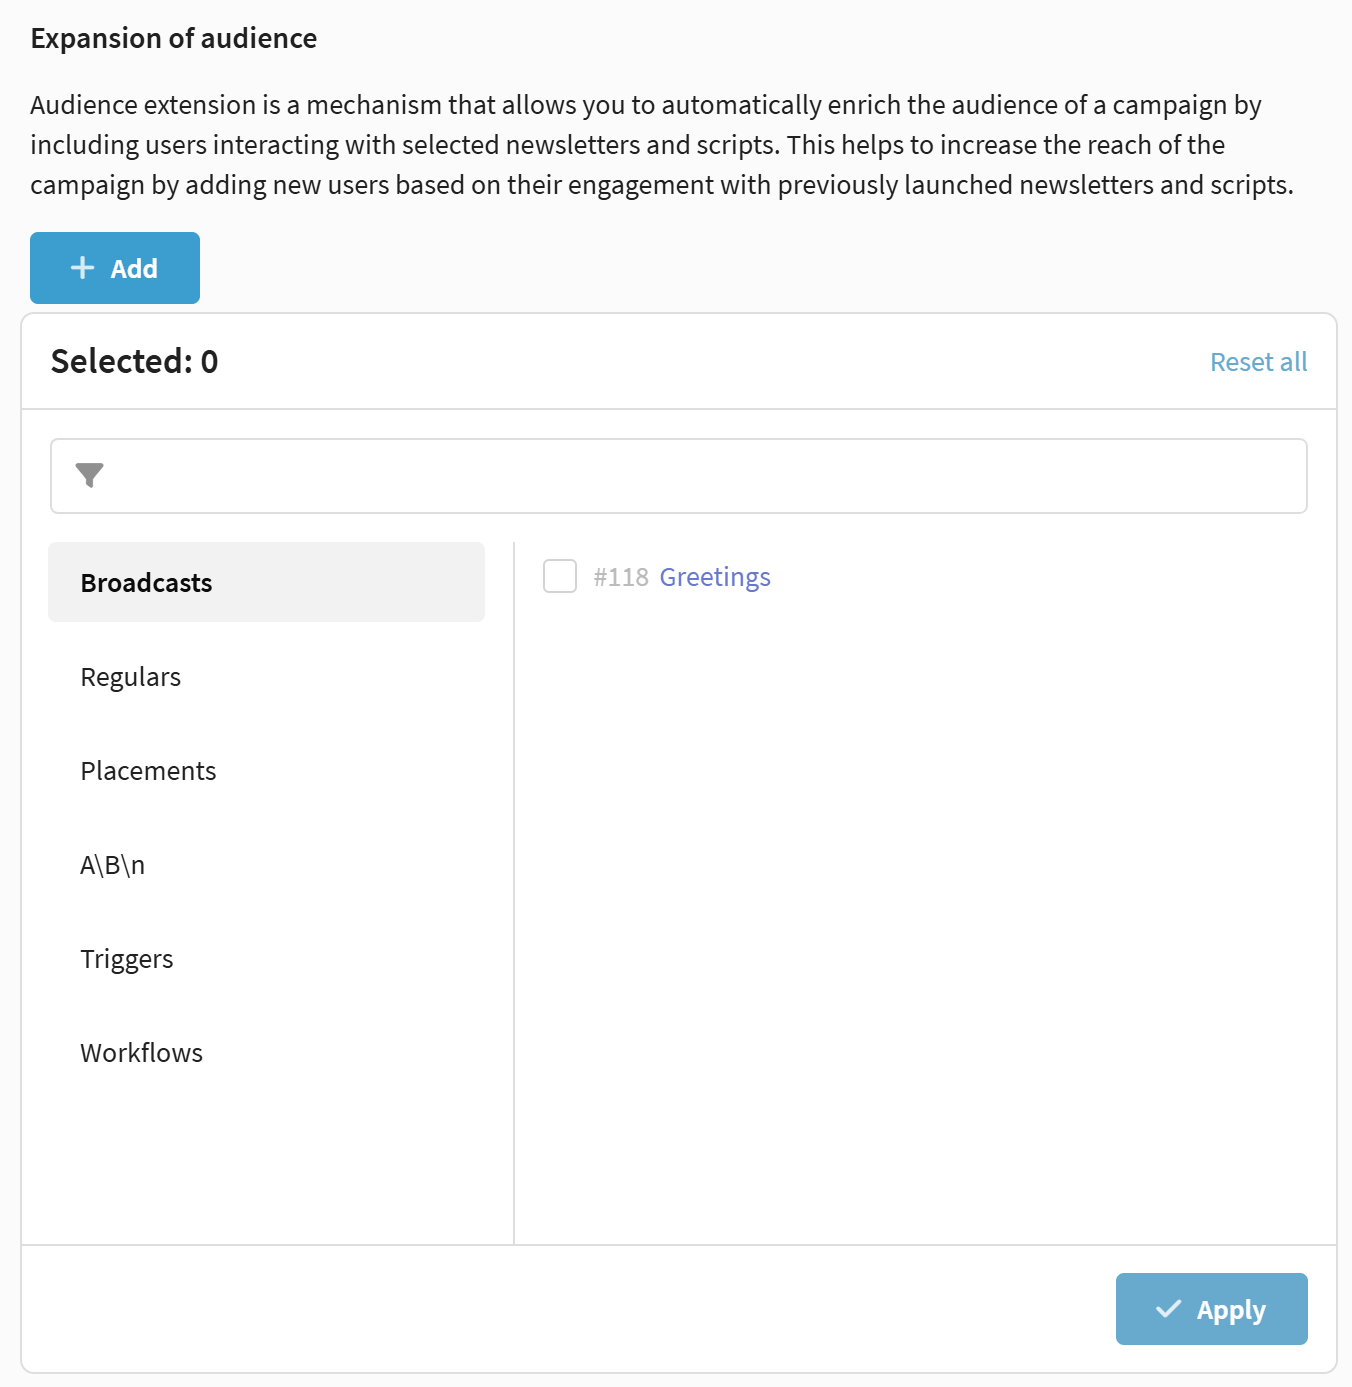Image resolution: width=1352 pixels, height=1387 pixels.
Task: Click the empty area below the Greetings item
Action: point(924,900)
